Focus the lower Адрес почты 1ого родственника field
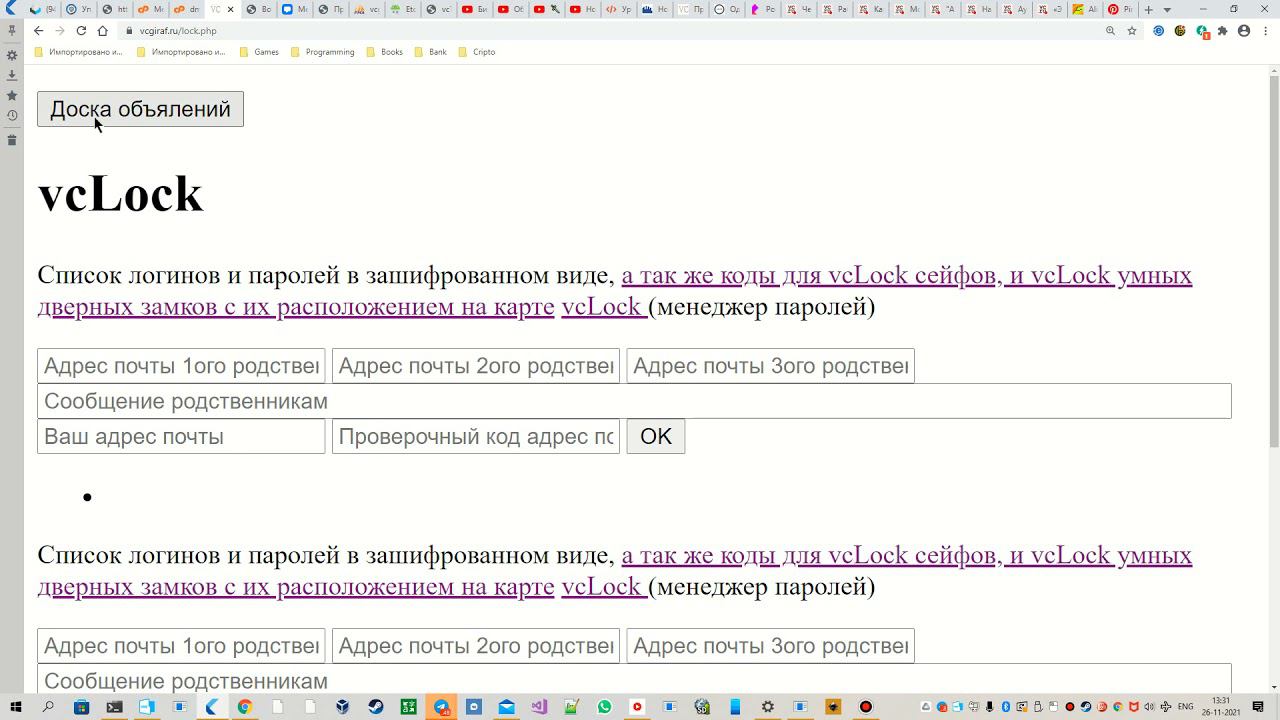 181,646
